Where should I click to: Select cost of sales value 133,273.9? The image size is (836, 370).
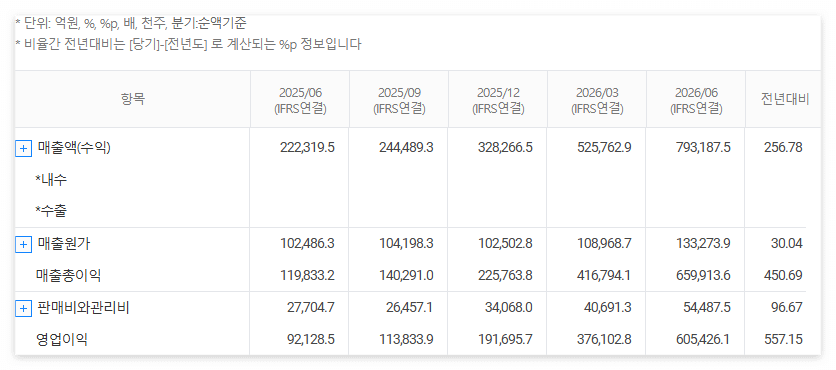tap(704, 244)
